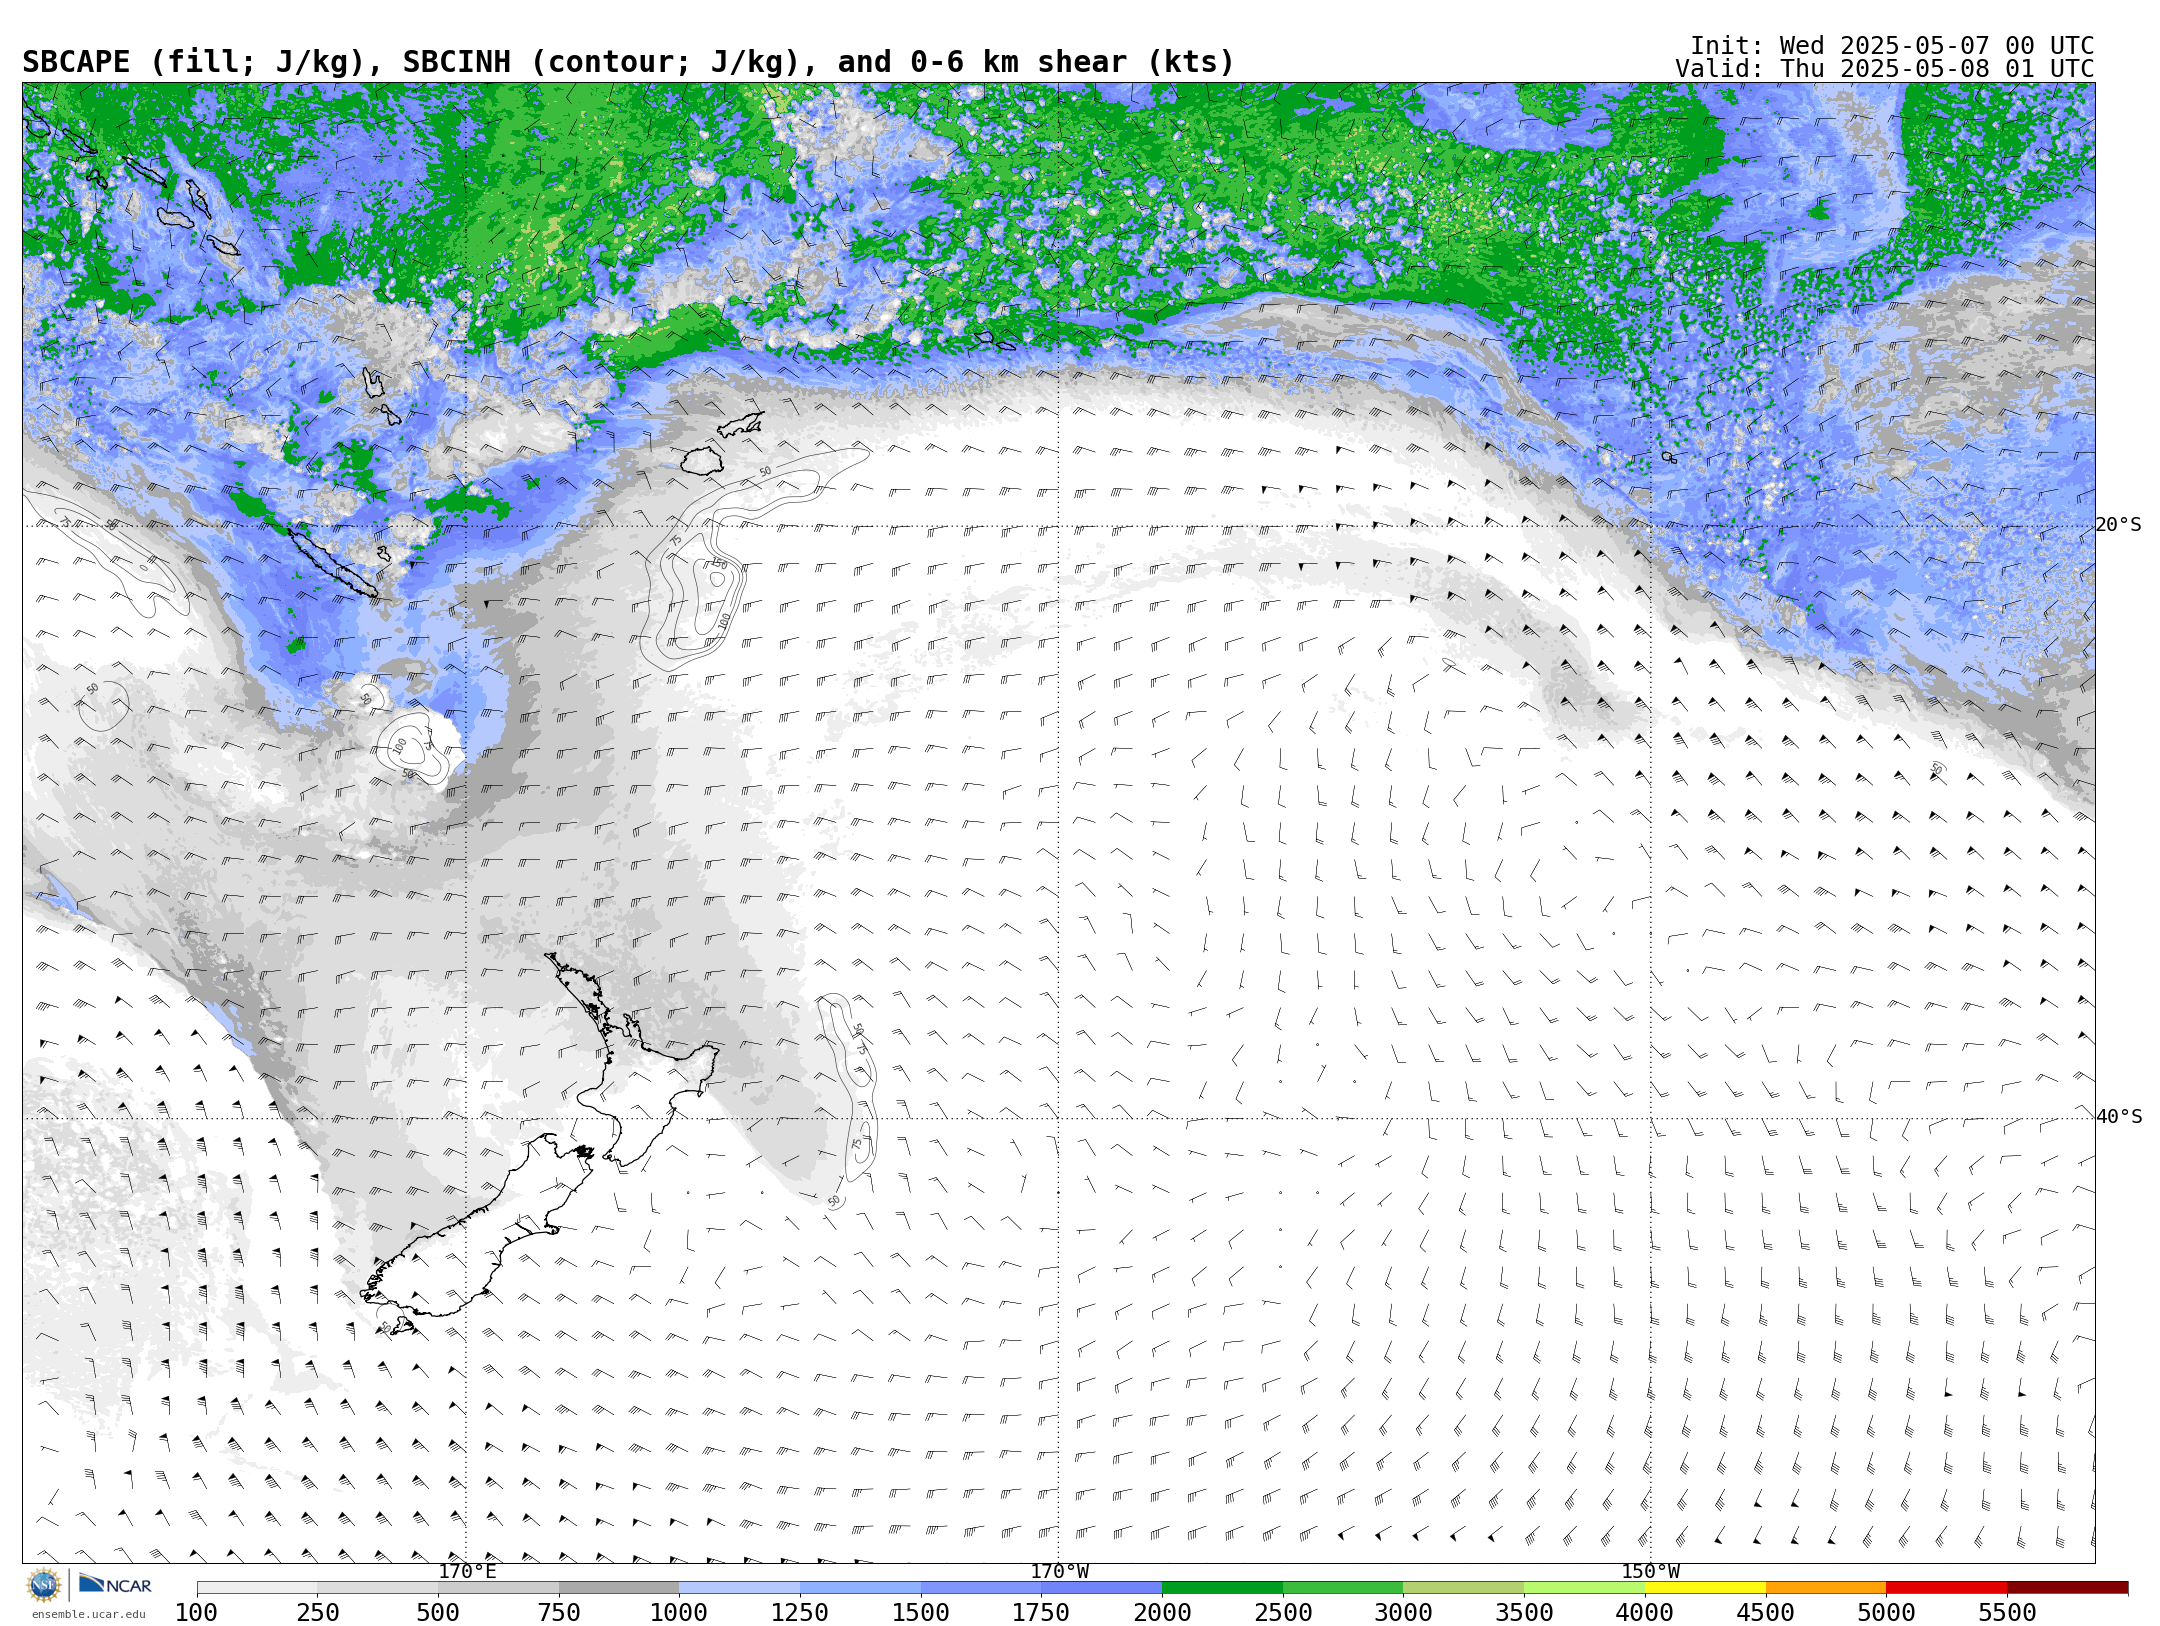Click the 1750 colorbar label
Screen dimensions: 2160x1626
pos(1041,1613)
